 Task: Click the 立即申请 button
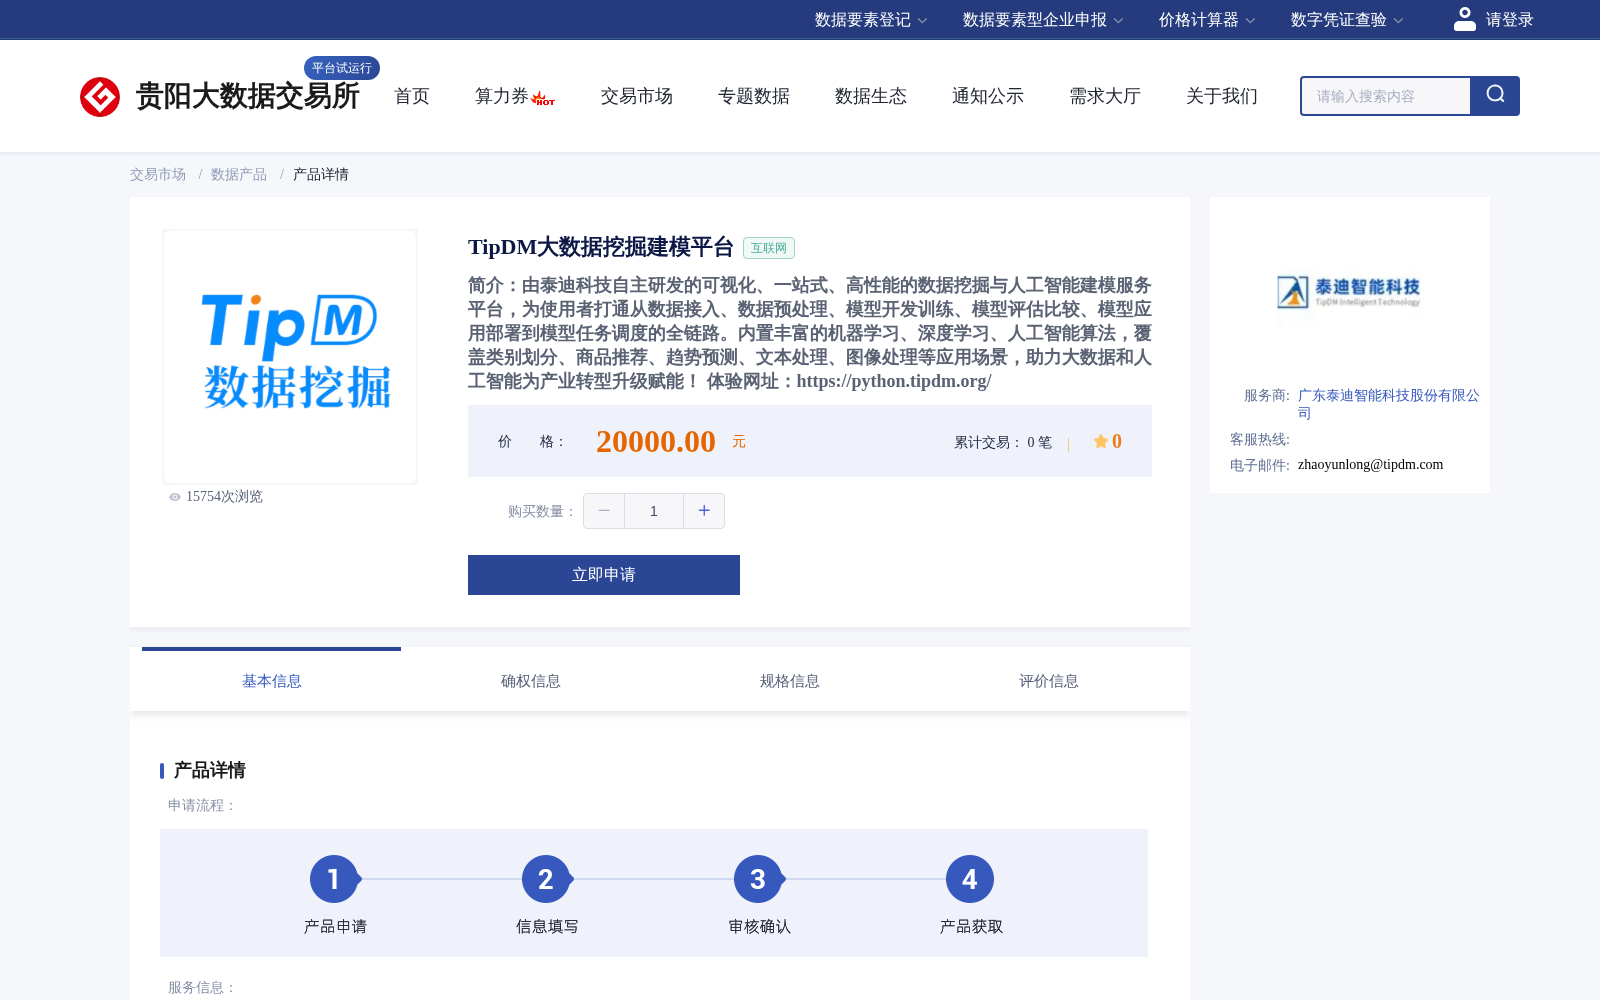(x=604, y=575)
